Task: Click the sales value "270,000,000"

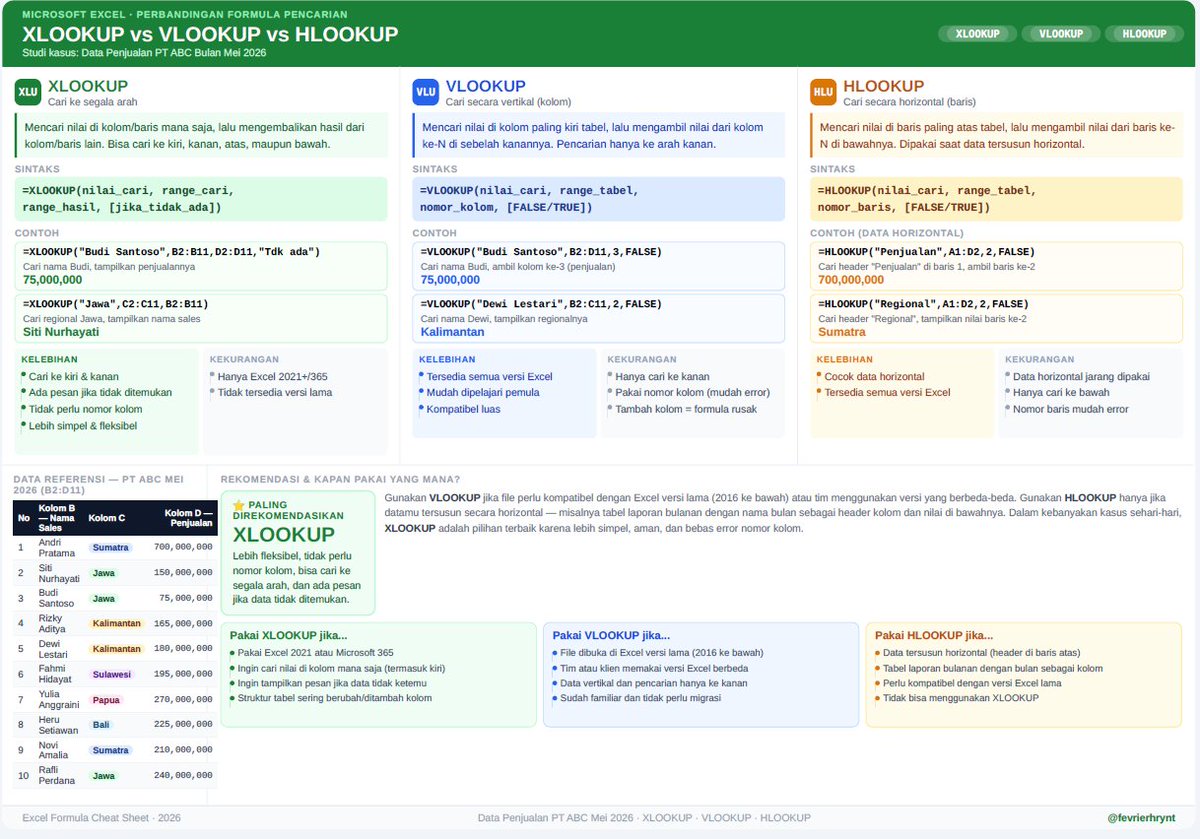Action: pos(184,700)
